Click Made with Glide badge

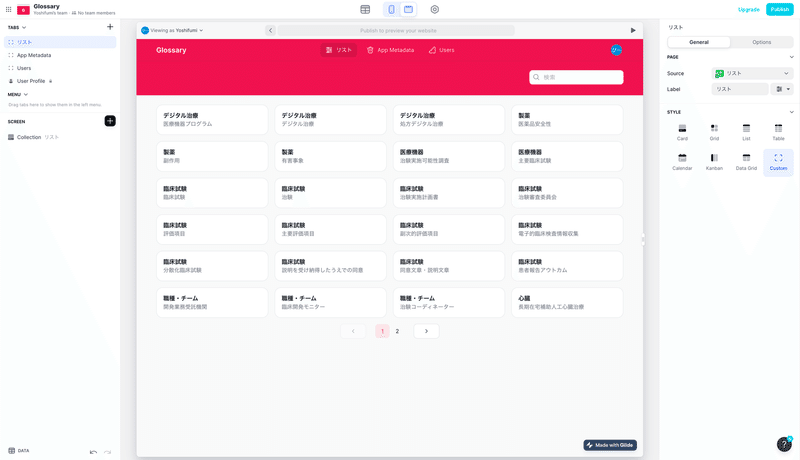click(610, 445)
